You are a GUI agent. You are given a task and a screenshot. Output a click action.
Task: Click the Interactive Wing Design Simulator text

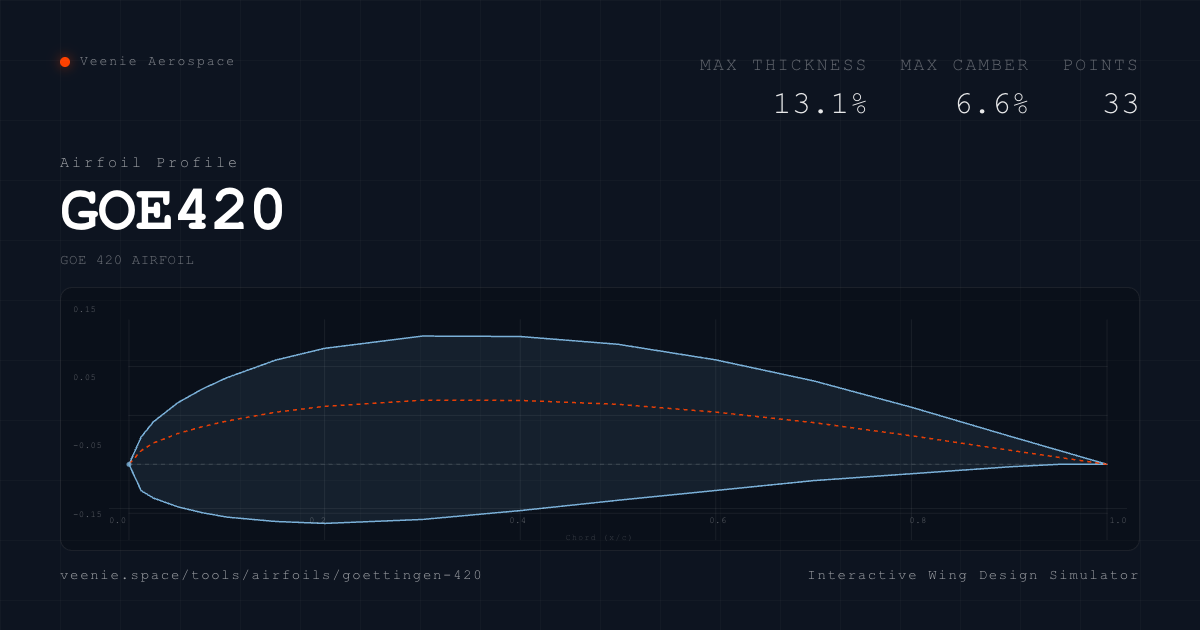[973, 576]
